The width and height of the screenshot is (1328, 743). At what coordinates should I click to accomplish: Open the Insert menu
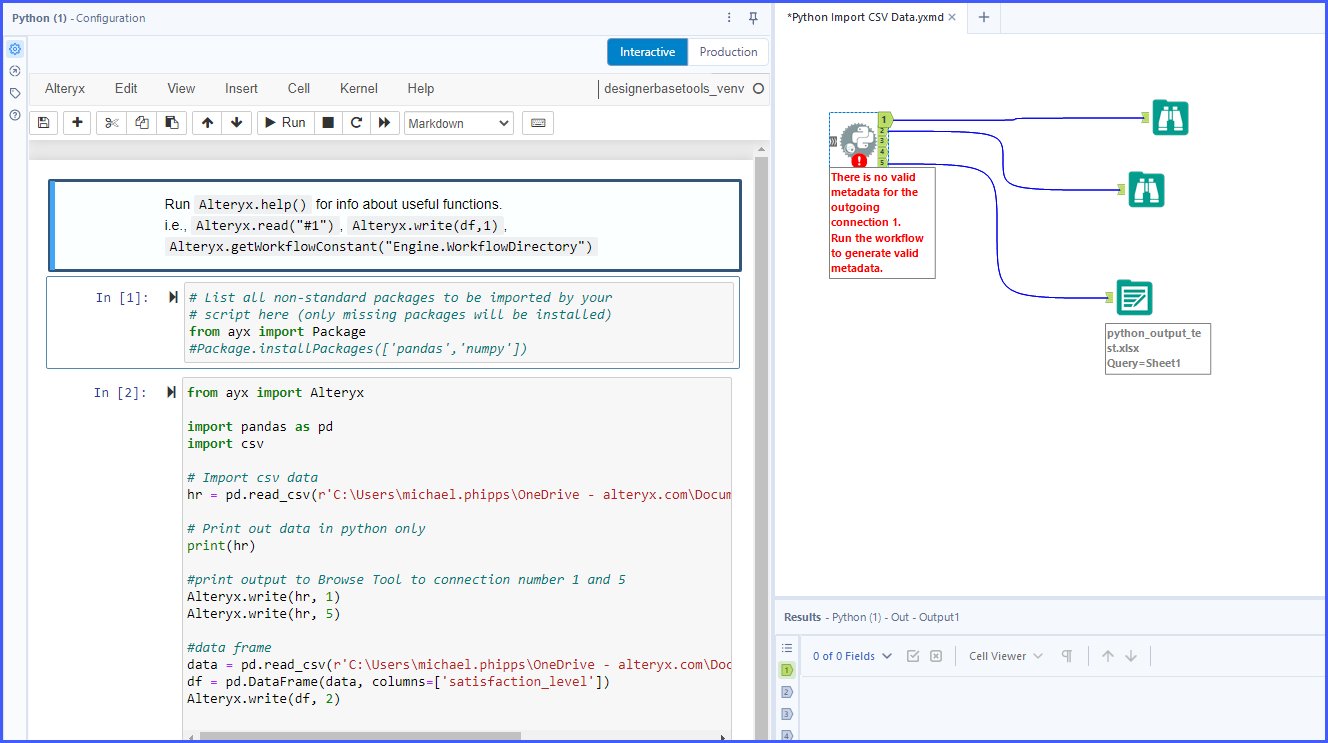(241, 88)
